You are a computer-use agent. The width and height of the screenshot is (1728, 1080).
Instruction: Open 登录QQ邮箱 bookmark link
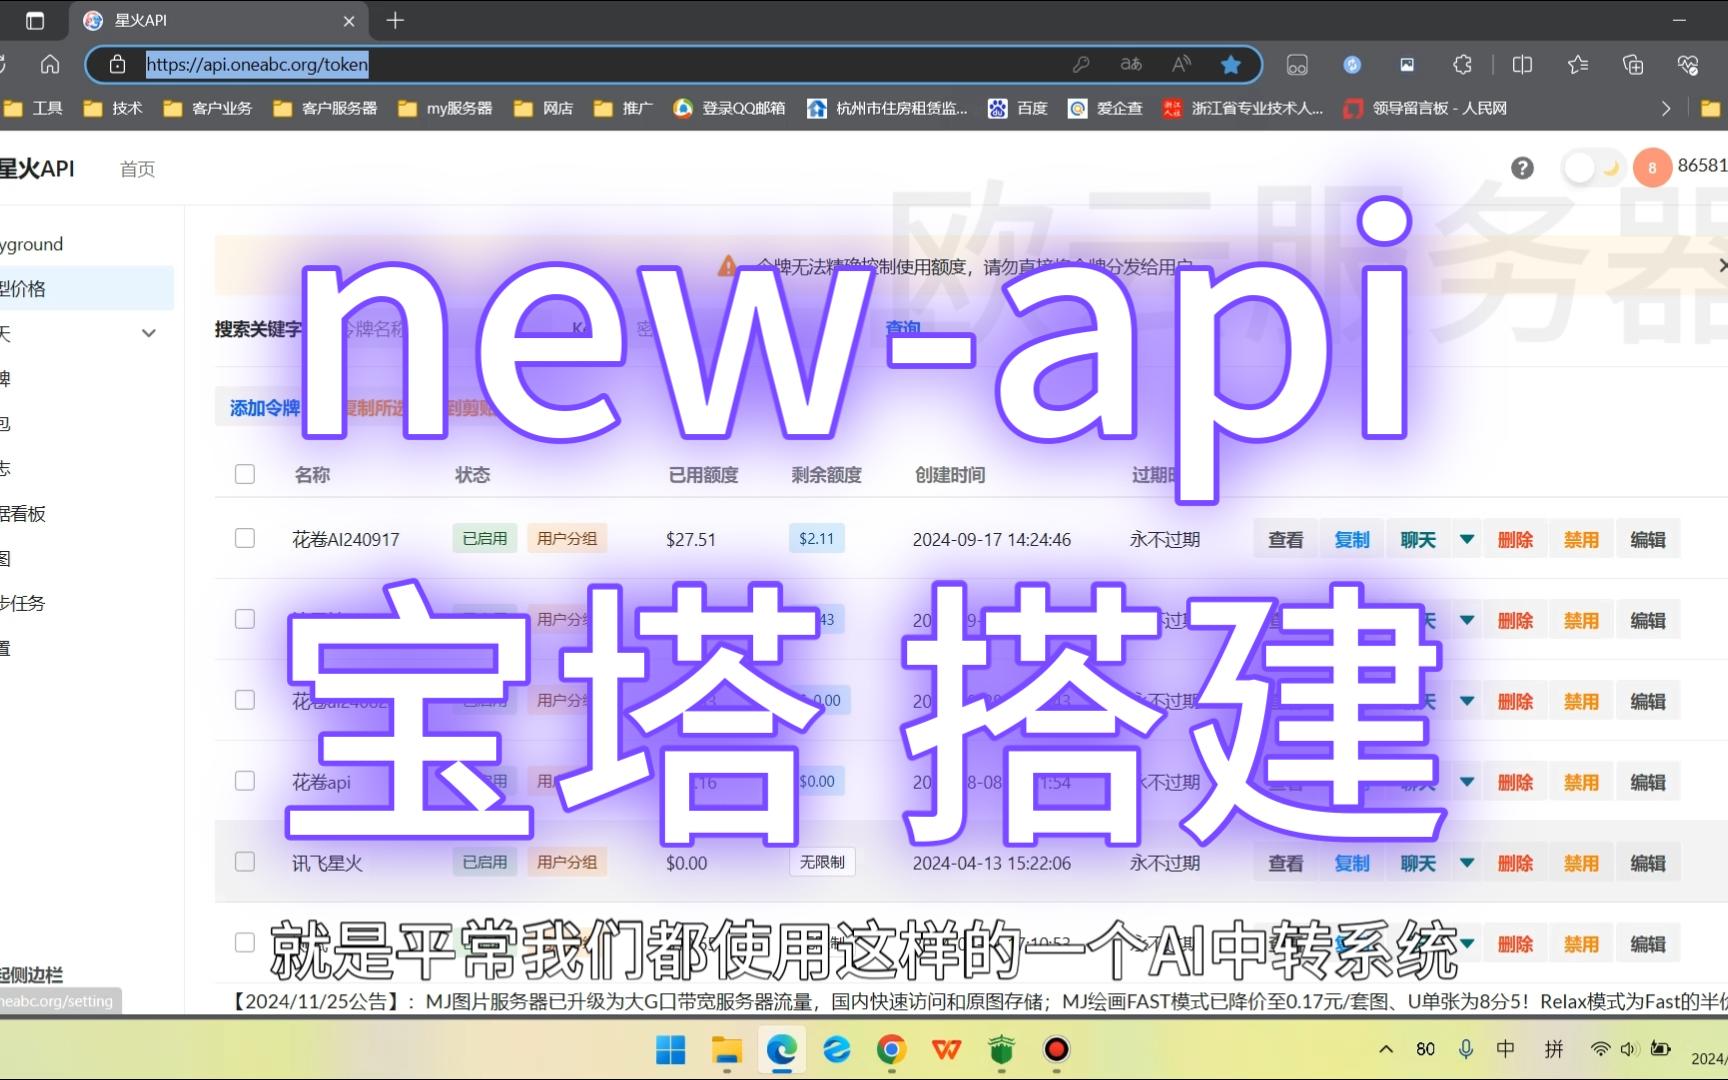pyautogui.click(x=730, y=108)
